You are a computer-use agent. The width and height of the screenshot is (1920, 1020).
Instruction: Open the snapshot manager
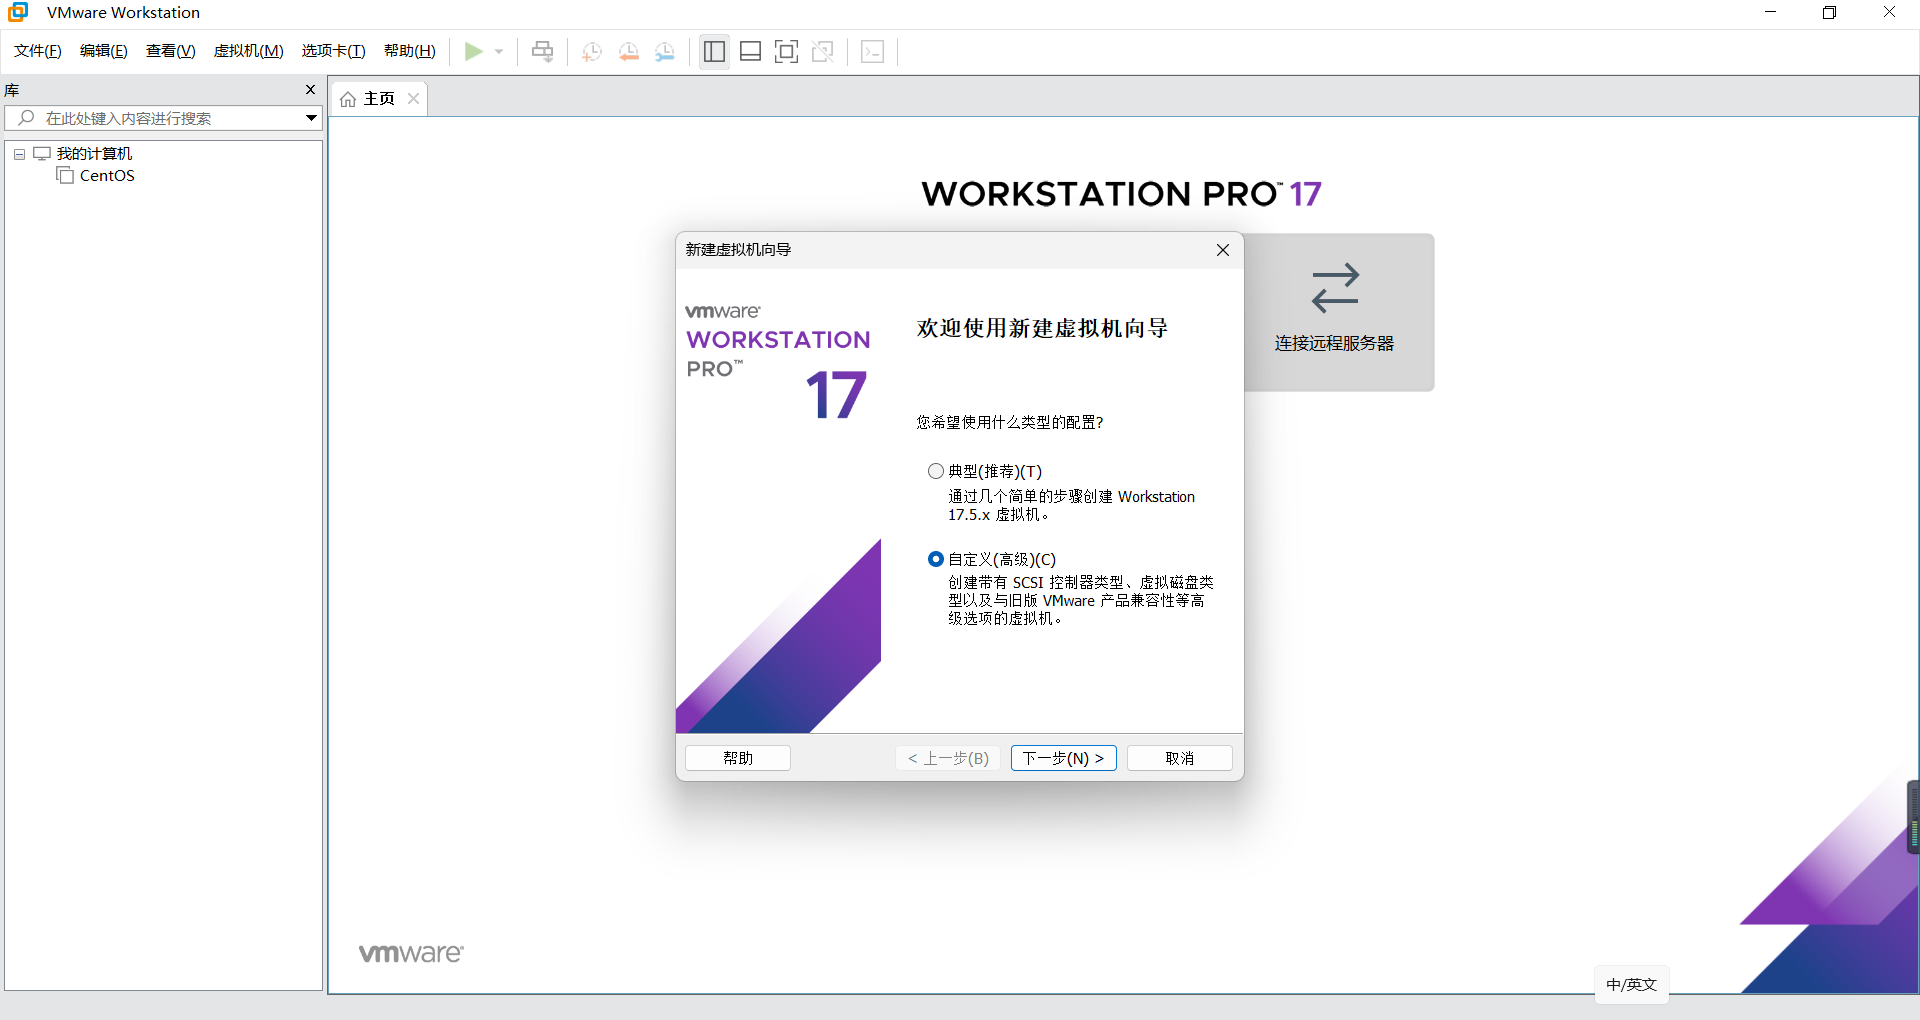coord(665,51)
